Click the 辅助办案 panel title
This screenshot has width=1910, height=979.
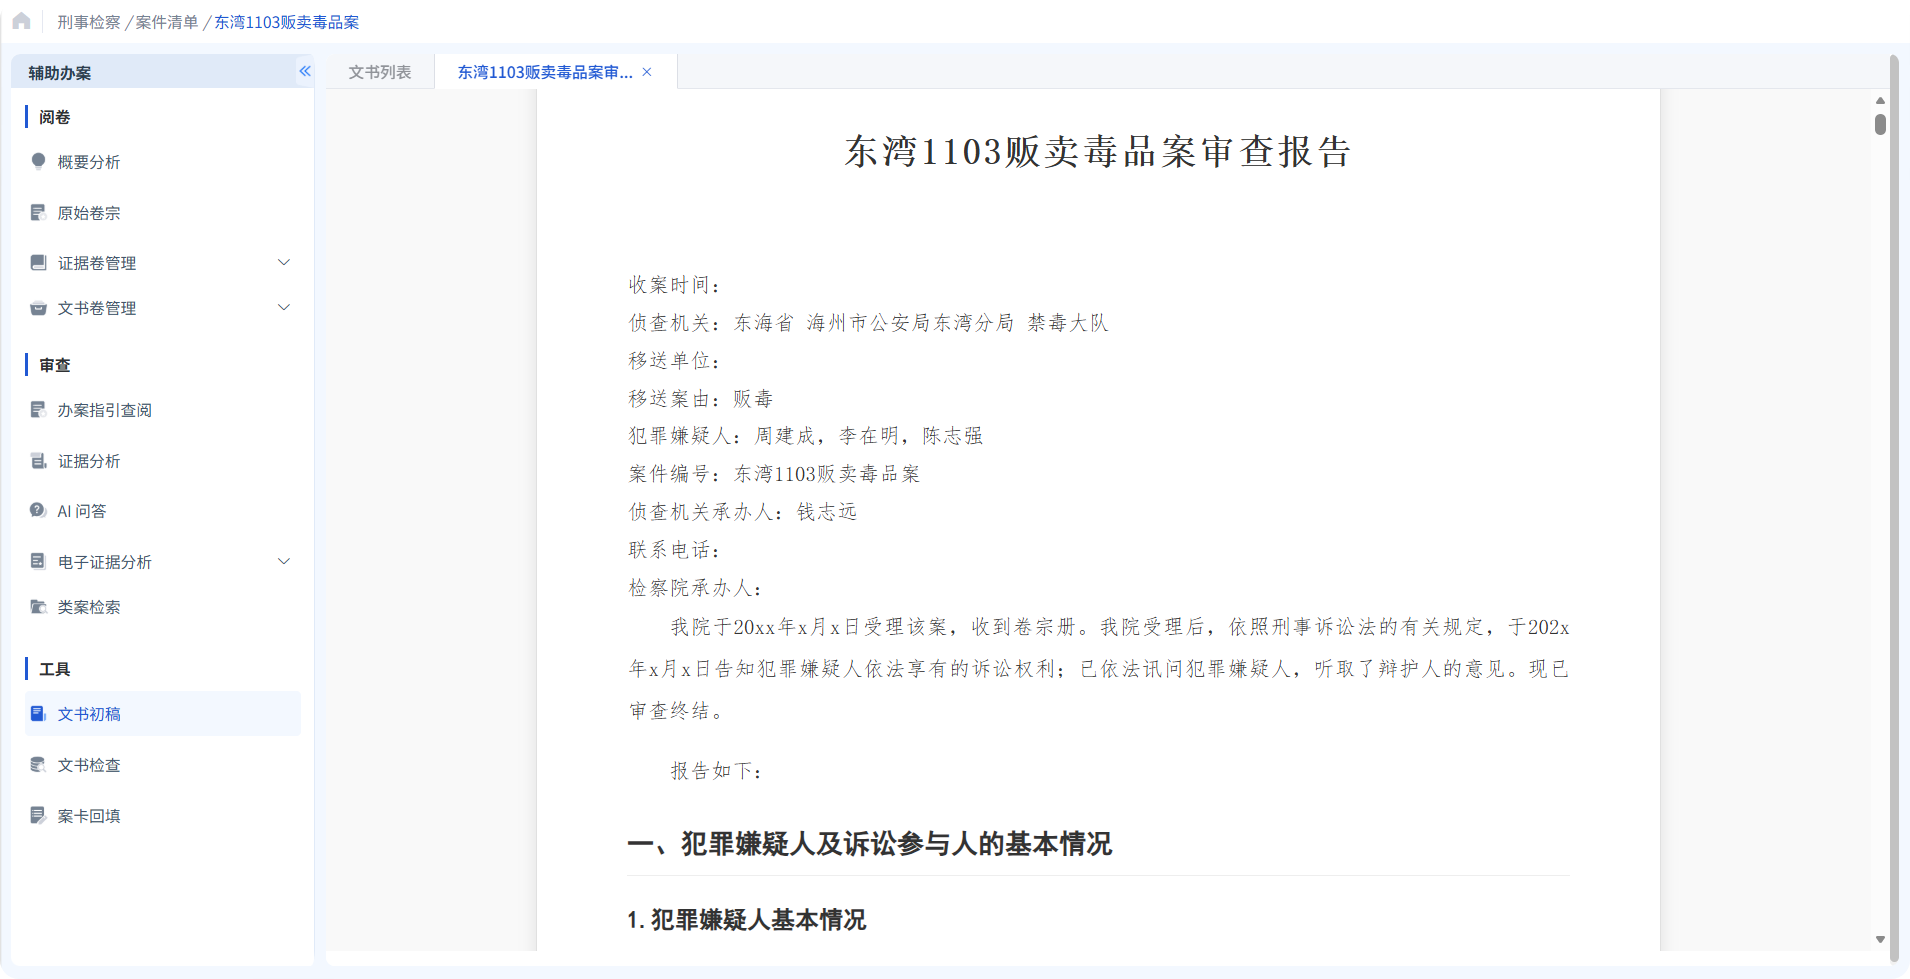coord(59,73)
